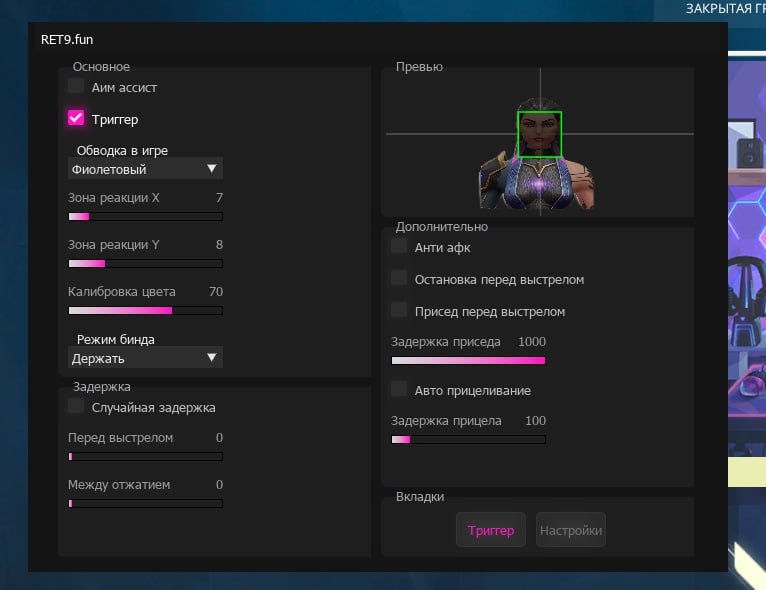
Task: Enable Остановка перед выстрелом checkbox
Action: [x=399, y=278]
